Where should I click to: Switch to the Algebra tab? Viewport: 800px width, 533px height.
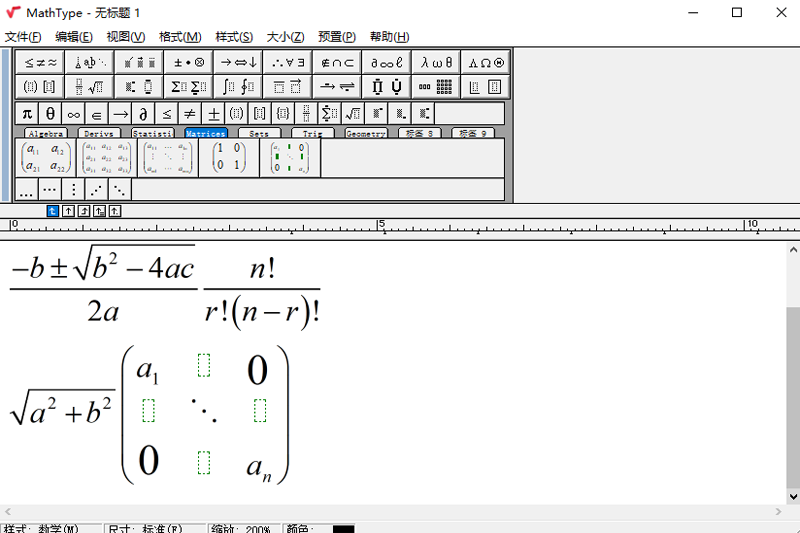46,133
